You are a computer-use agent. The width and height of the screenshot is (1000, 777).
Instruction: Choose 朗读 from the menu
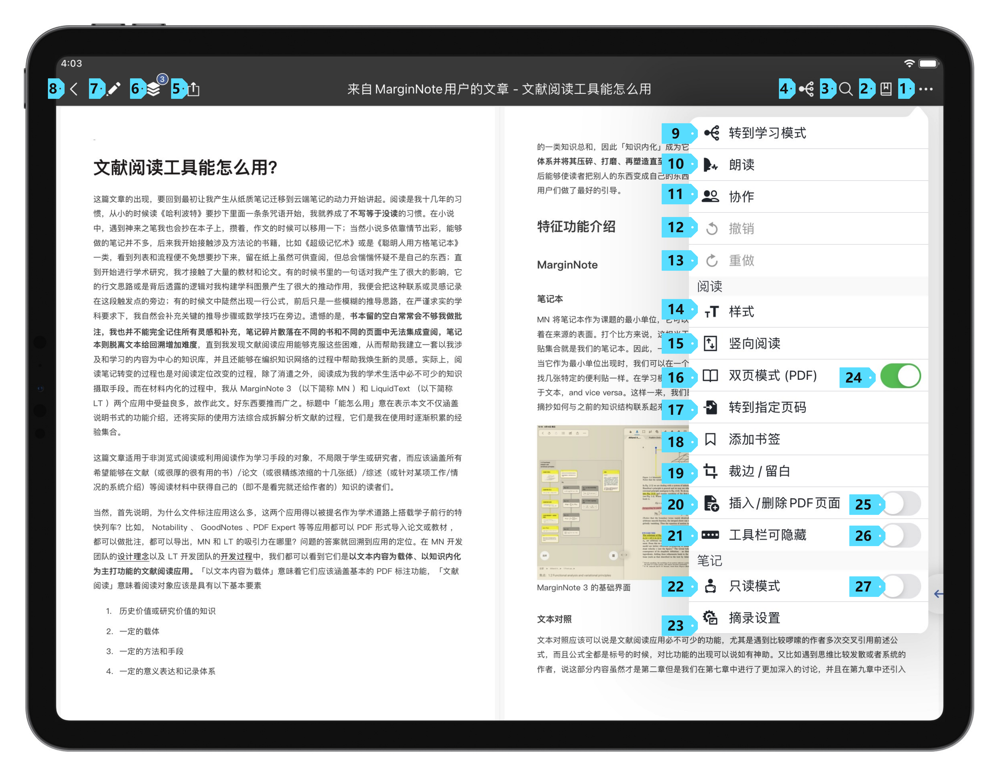tap(741, 165)
